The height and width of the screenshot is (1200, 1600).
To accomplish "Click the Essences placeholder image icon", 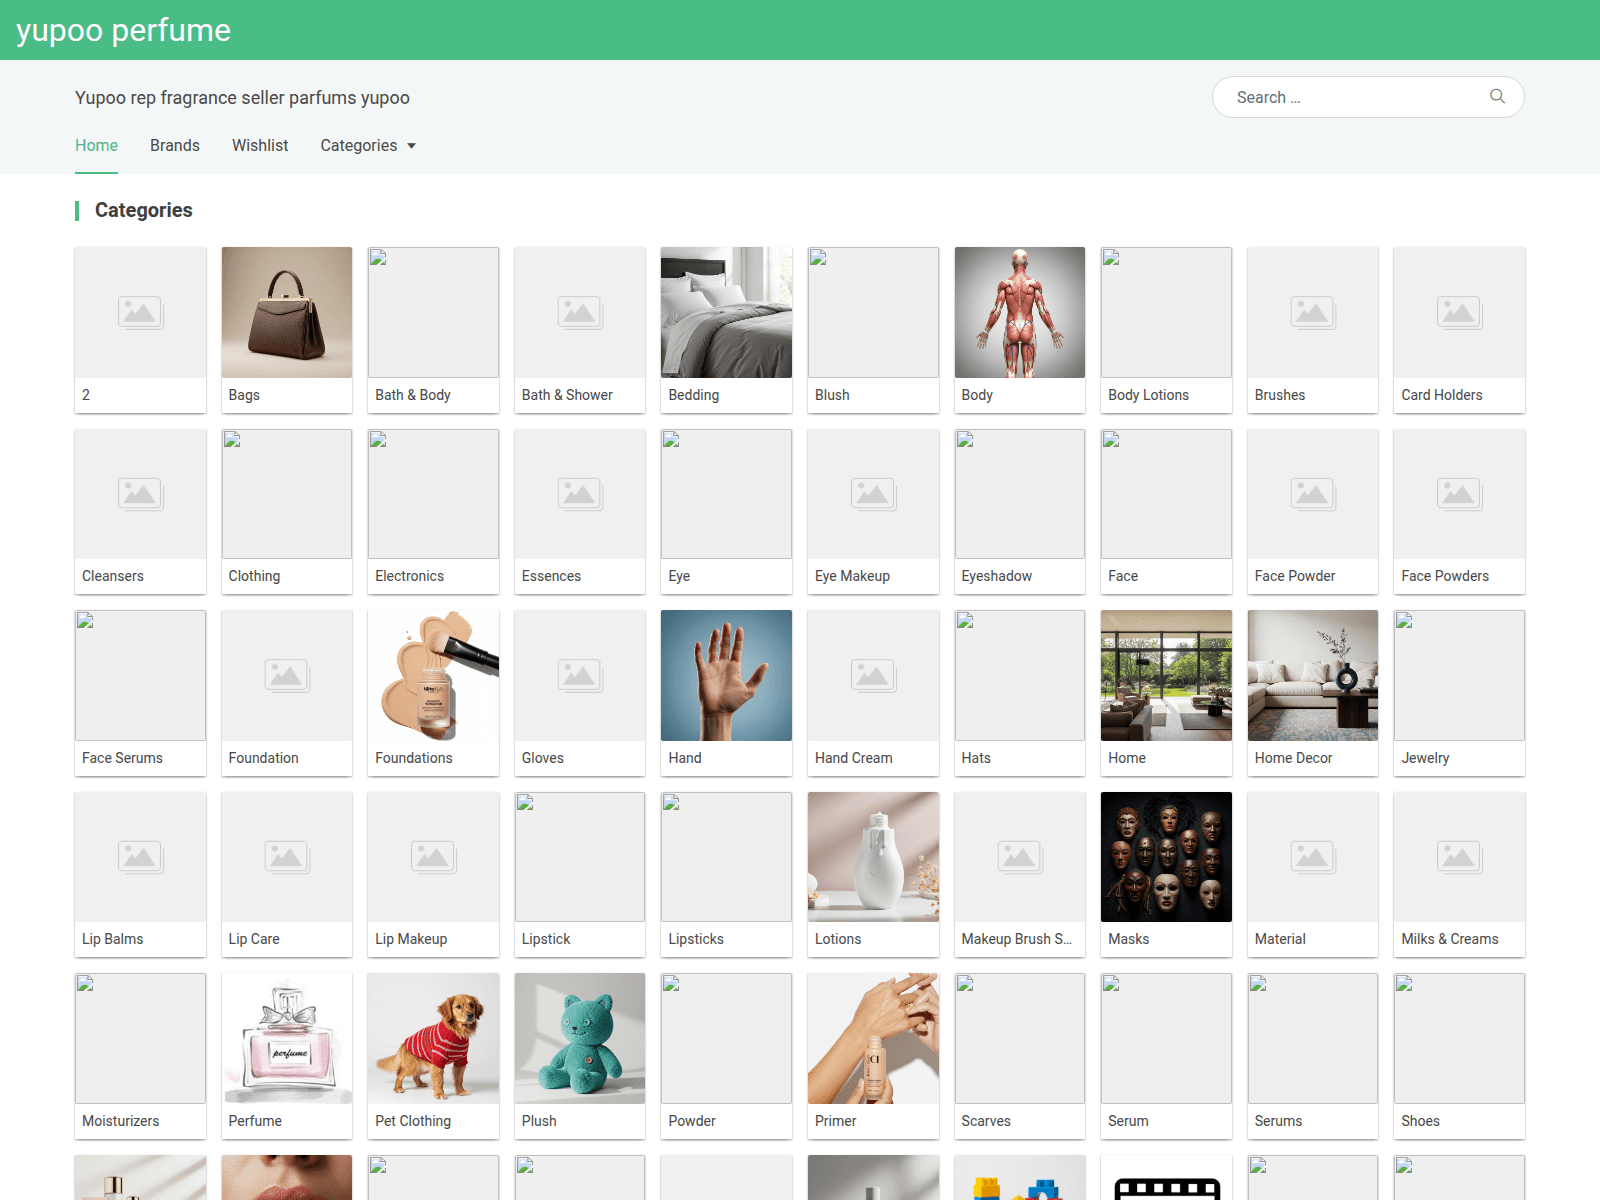I will [580, 494].
